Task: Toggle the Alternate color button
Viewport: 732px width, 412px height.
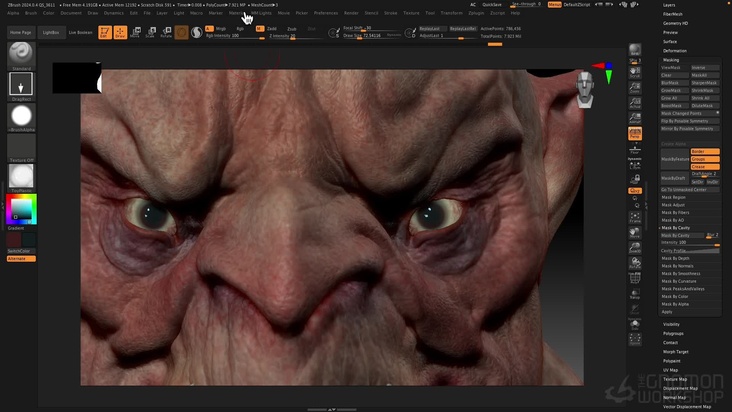Action: [x=21, y=258]
